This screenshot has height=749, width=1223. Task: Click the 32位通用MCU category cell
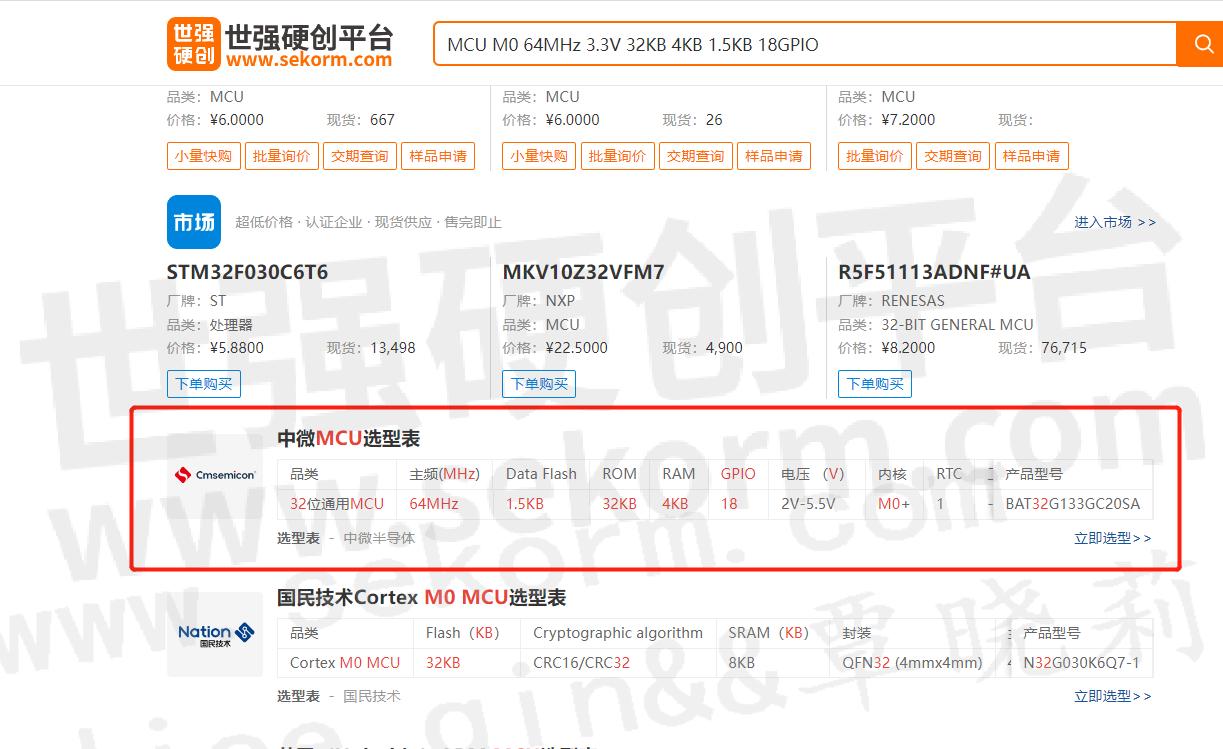tap(337, 504)
